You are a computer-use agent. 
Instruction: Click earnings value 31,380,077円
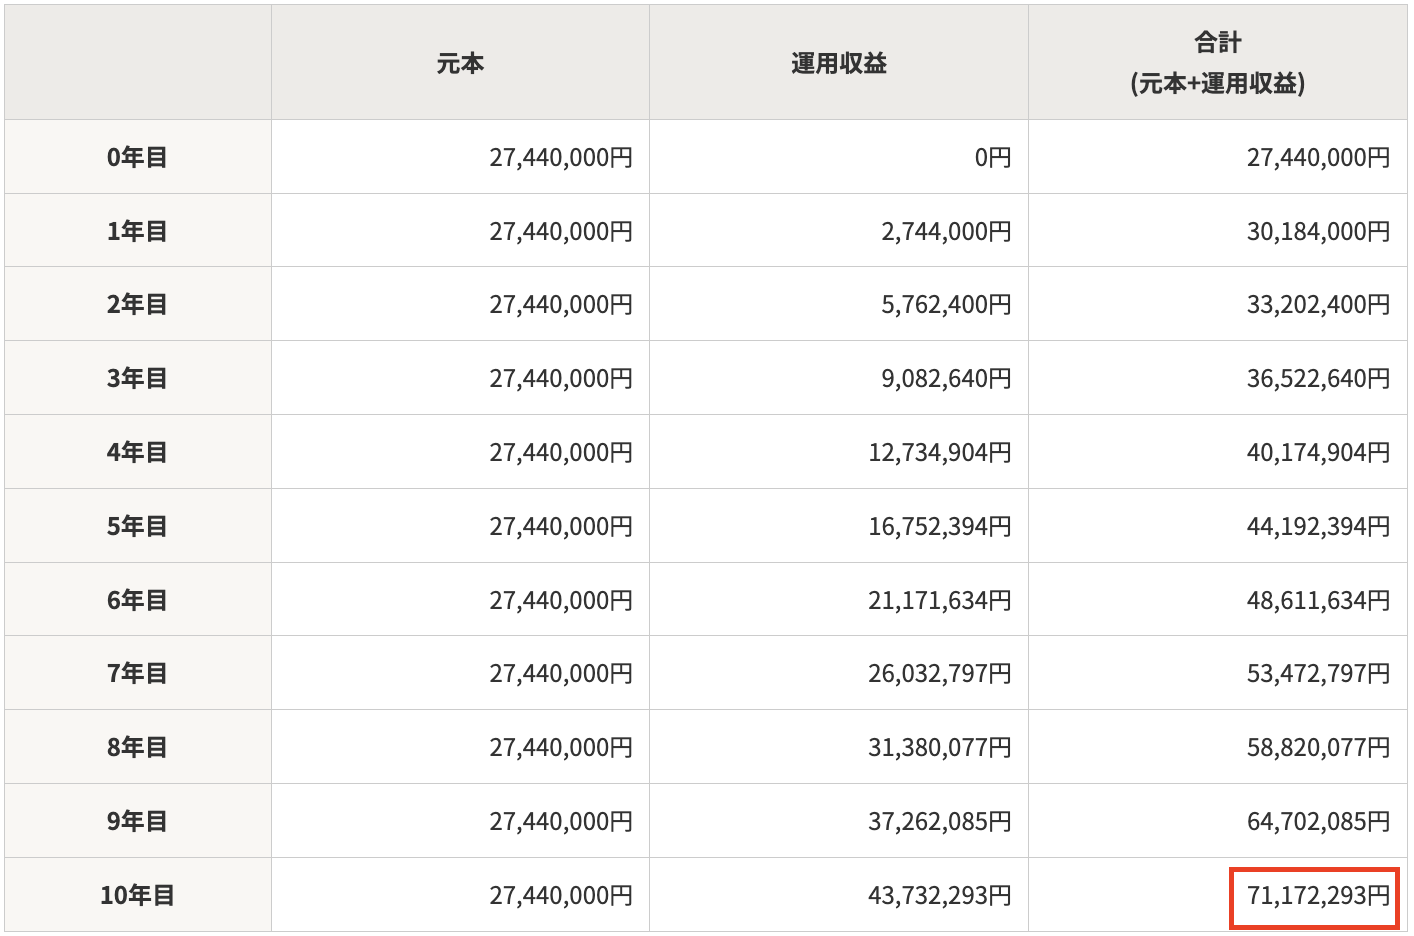pyautogui.click(x=940, y=747)
